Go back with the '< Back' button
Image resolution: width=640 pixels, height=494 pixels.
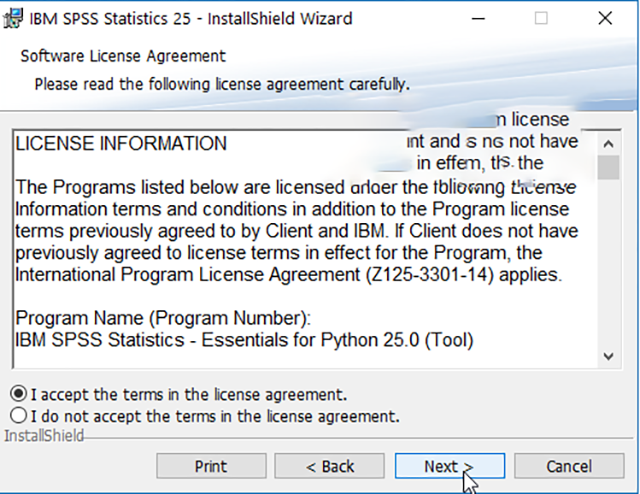329,466
